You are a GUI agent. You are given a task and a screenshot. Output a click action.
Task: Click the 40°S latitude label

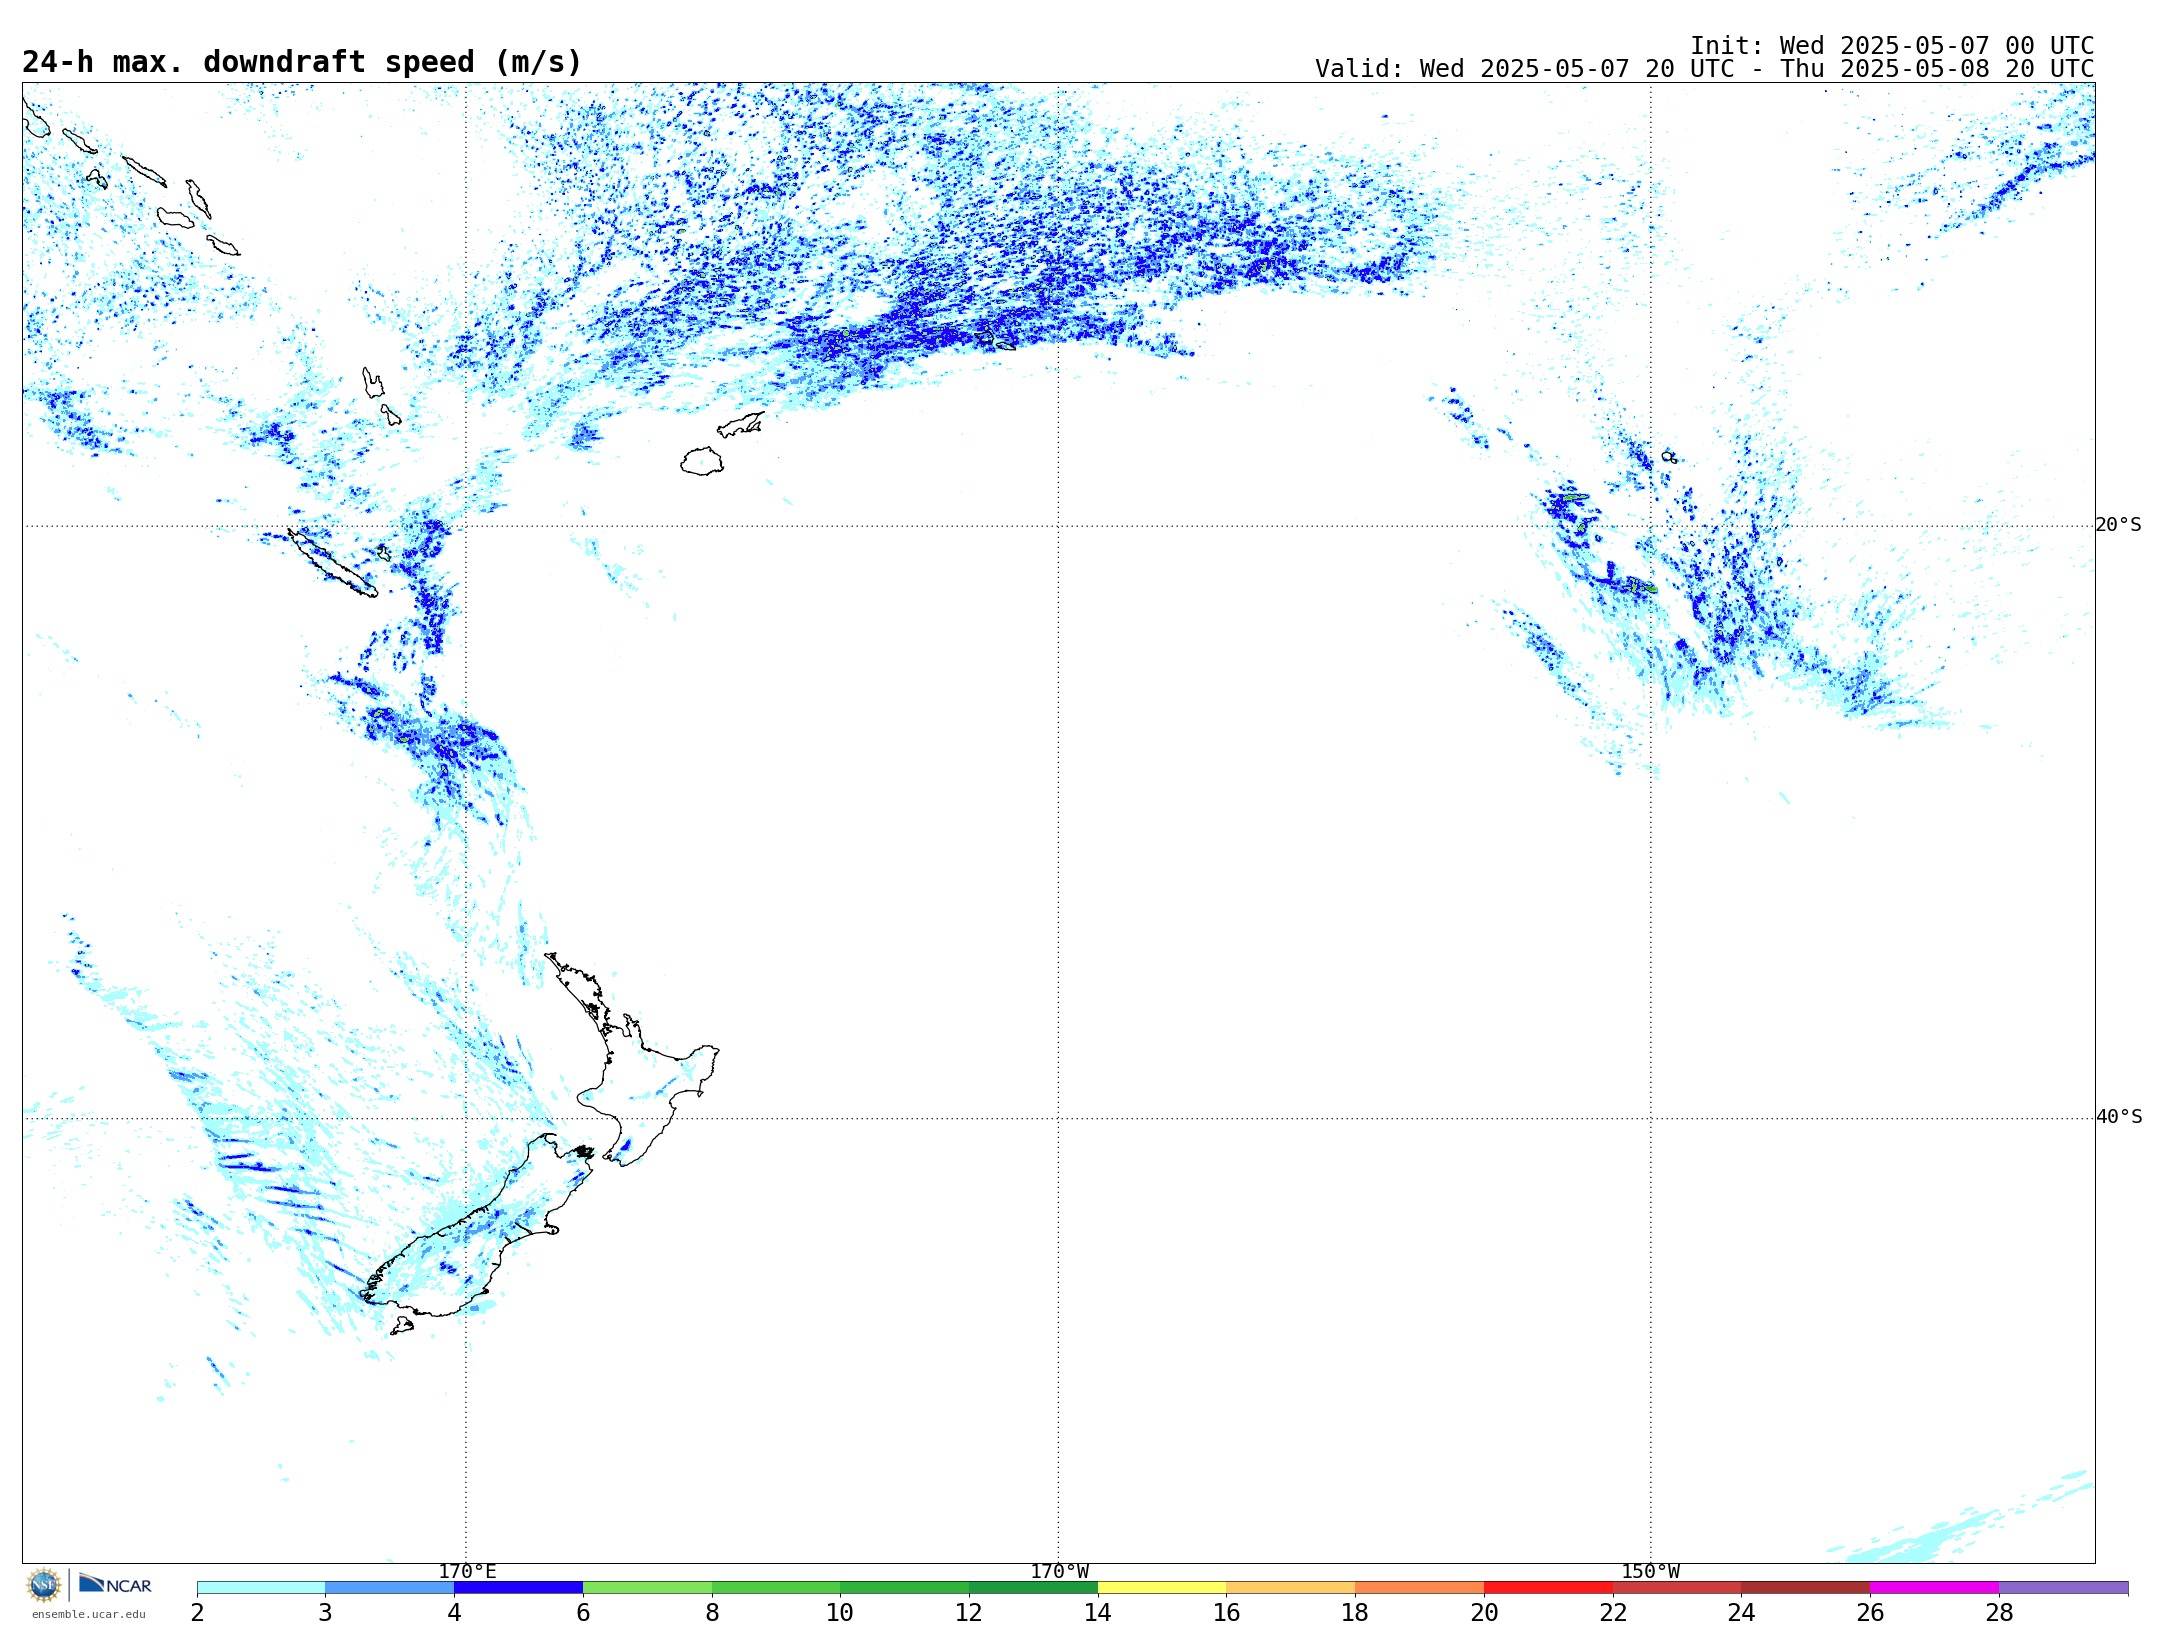[x=2118, y=1117]
